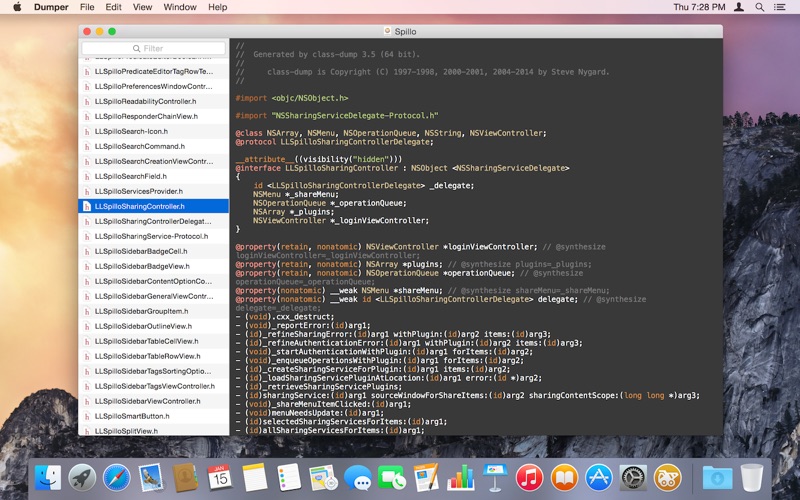Open the Mac App Store dock icon
Image resolution: width=800 pixels, height=500 pixels.
(599, 477)
